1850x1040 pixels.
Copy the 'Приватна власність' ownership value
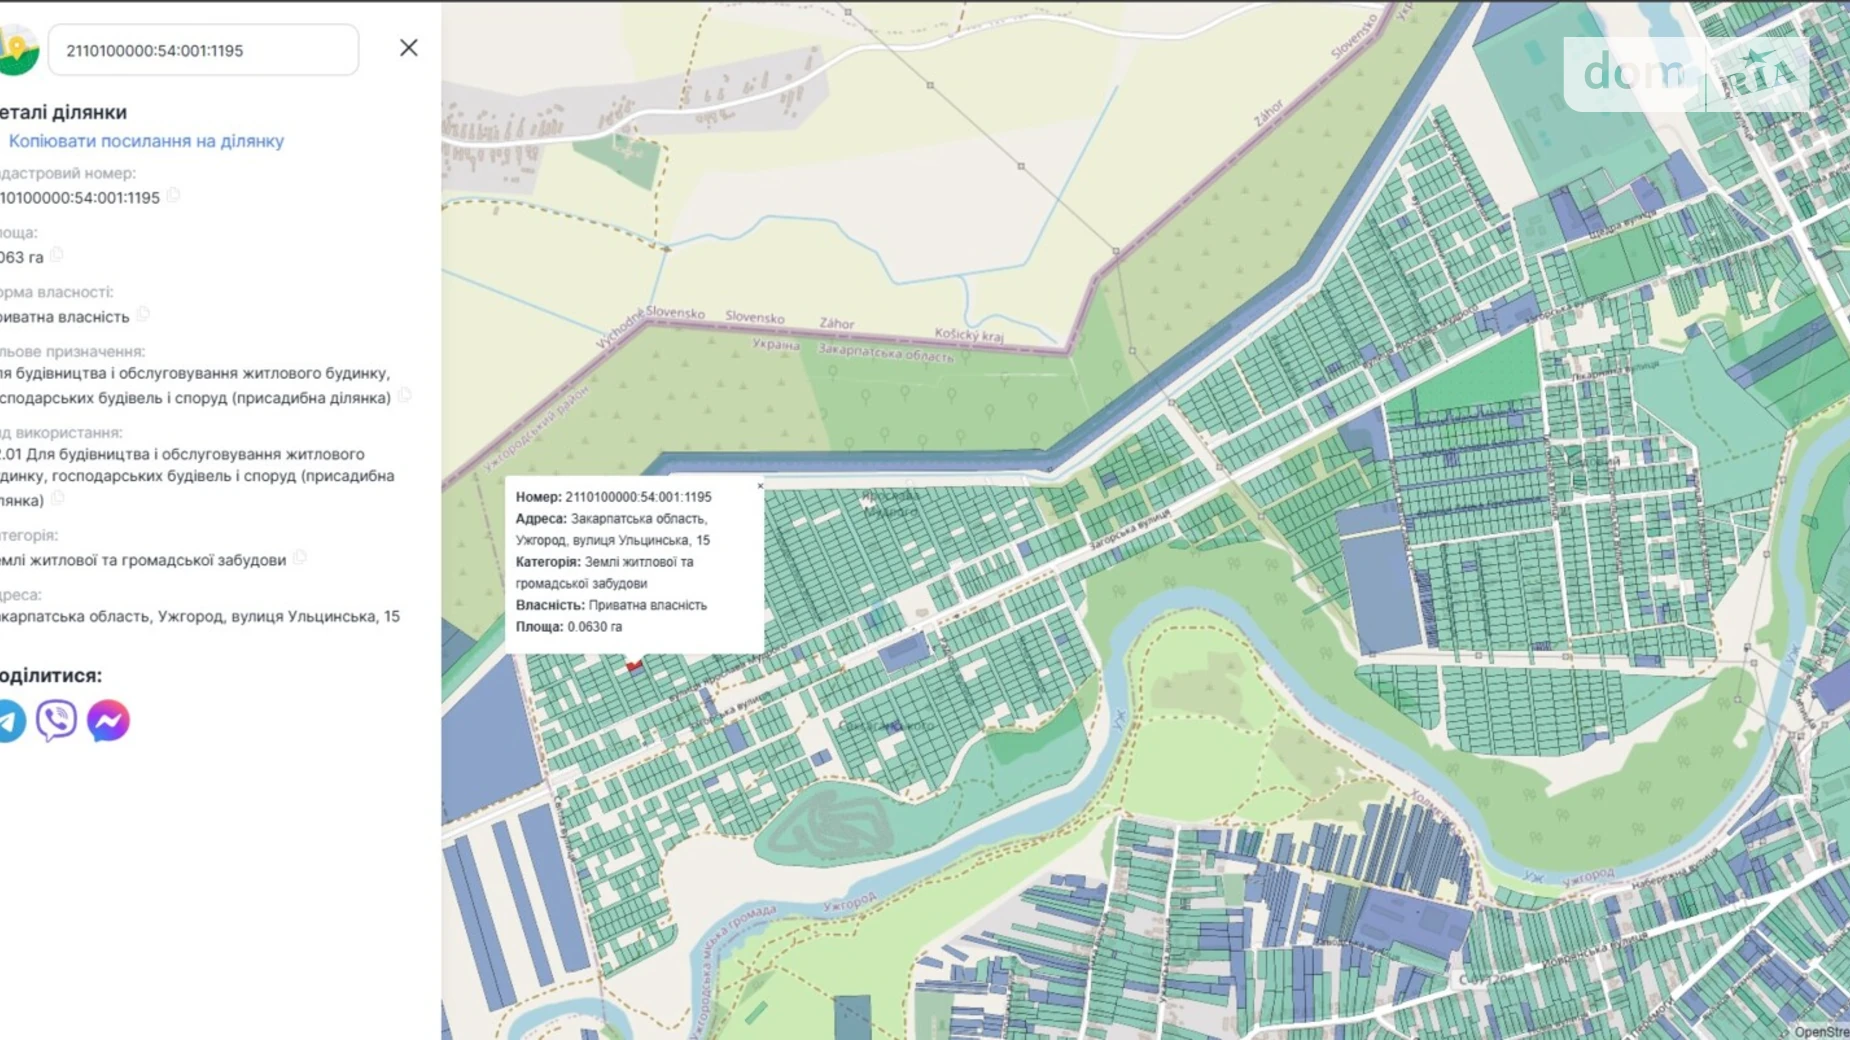[143, 315]
